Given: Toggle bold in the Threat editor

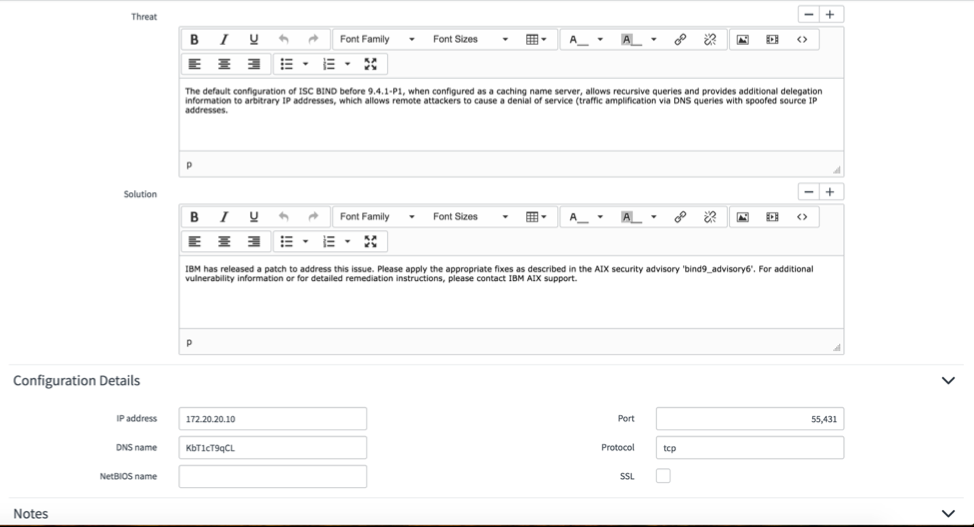Looking at the screenshot, I should click(194, 40).
